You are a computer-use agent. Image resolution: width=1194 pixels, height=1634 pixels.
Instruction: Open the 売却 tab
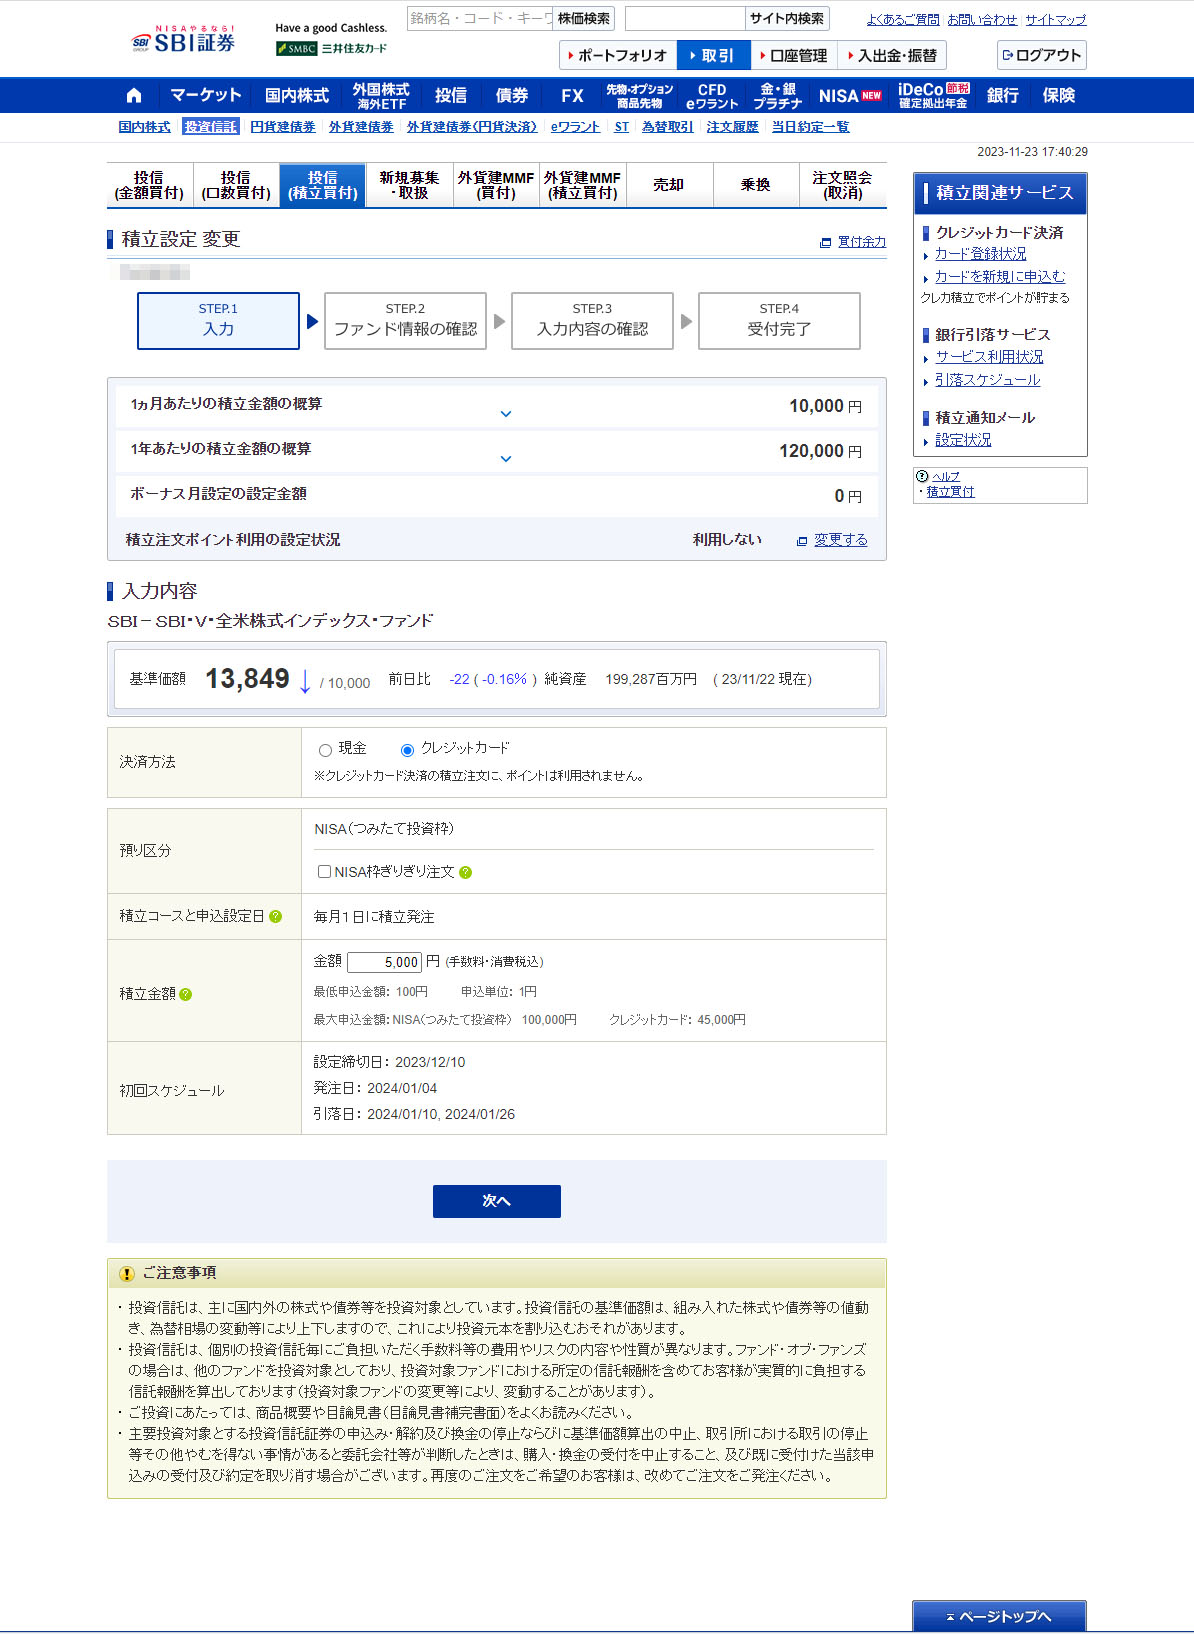[x=669, y=185]
